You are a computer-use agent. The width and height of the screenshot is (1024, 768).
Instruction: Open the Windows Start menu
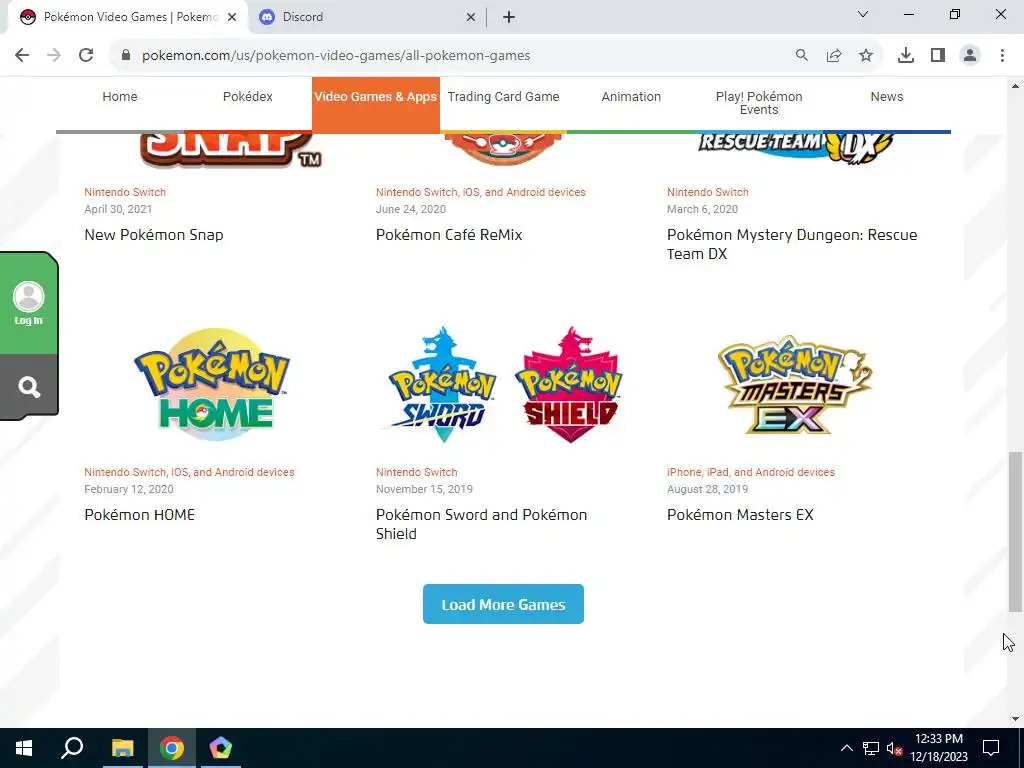click(24, 748)
